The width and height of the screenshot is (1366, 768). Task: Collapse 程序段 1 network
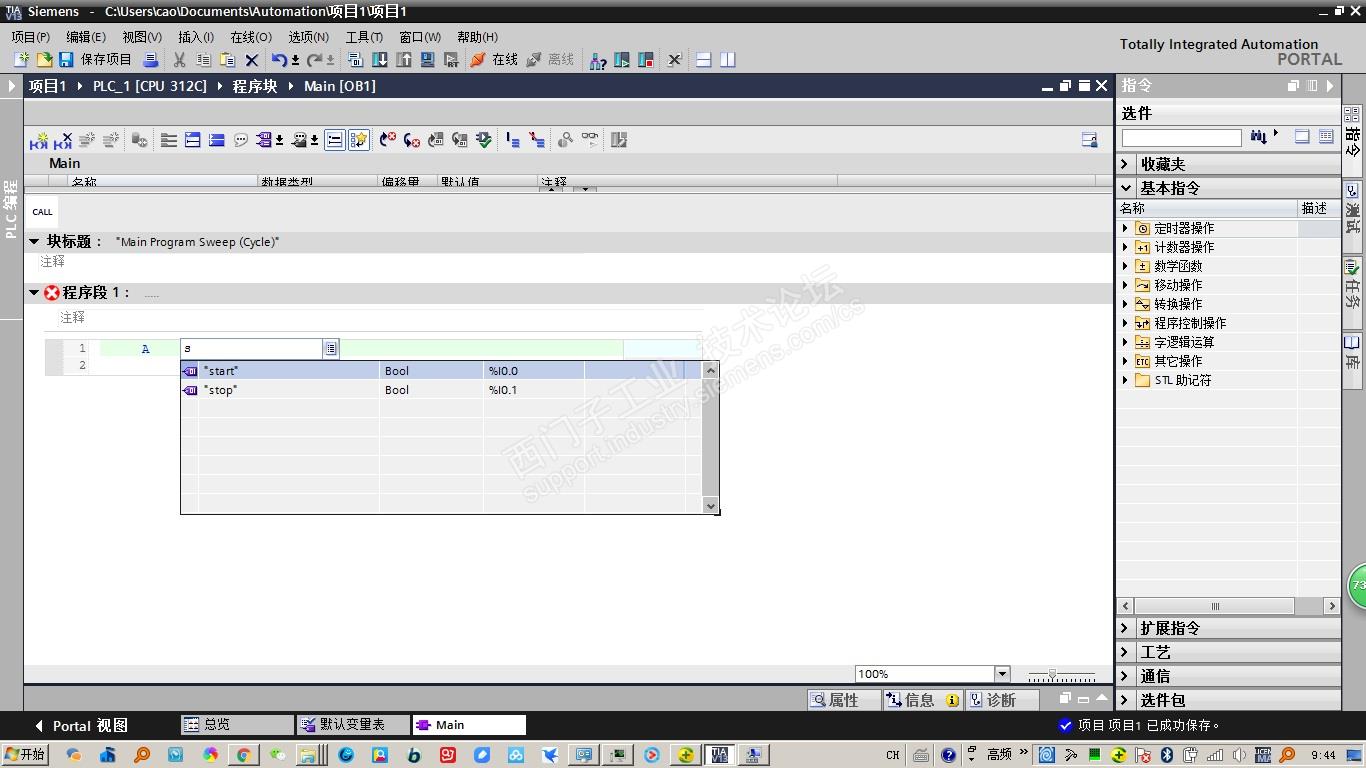34,293
